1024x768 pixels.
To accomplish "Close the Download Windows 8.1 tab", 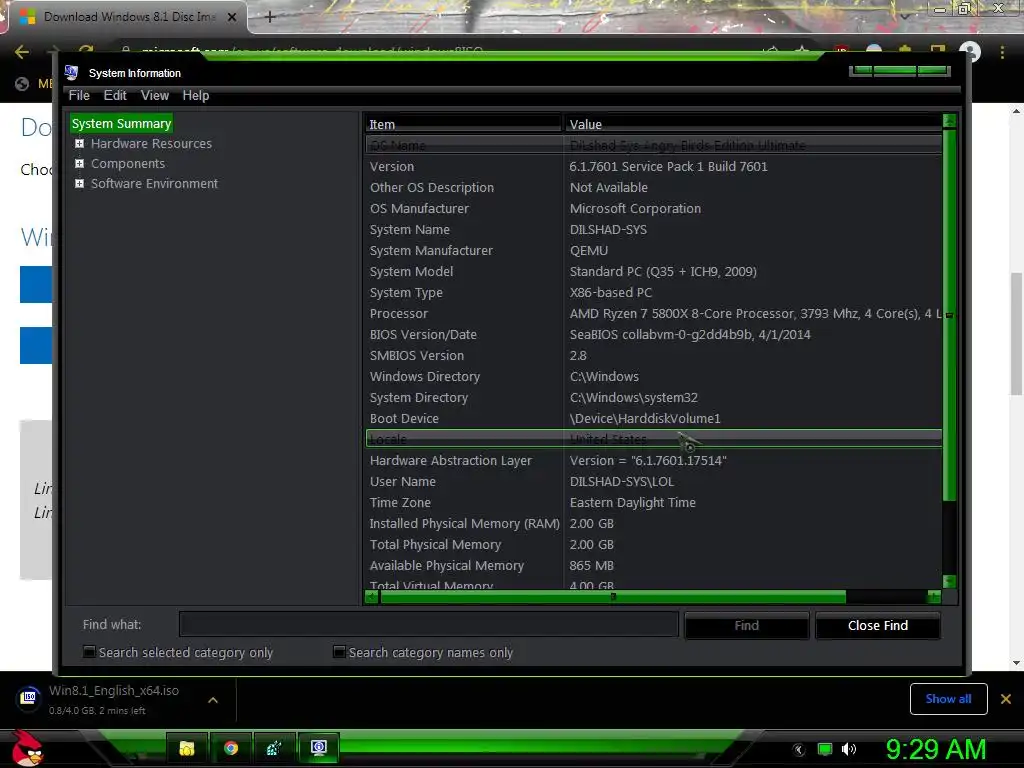I will [x=232, y=17].
